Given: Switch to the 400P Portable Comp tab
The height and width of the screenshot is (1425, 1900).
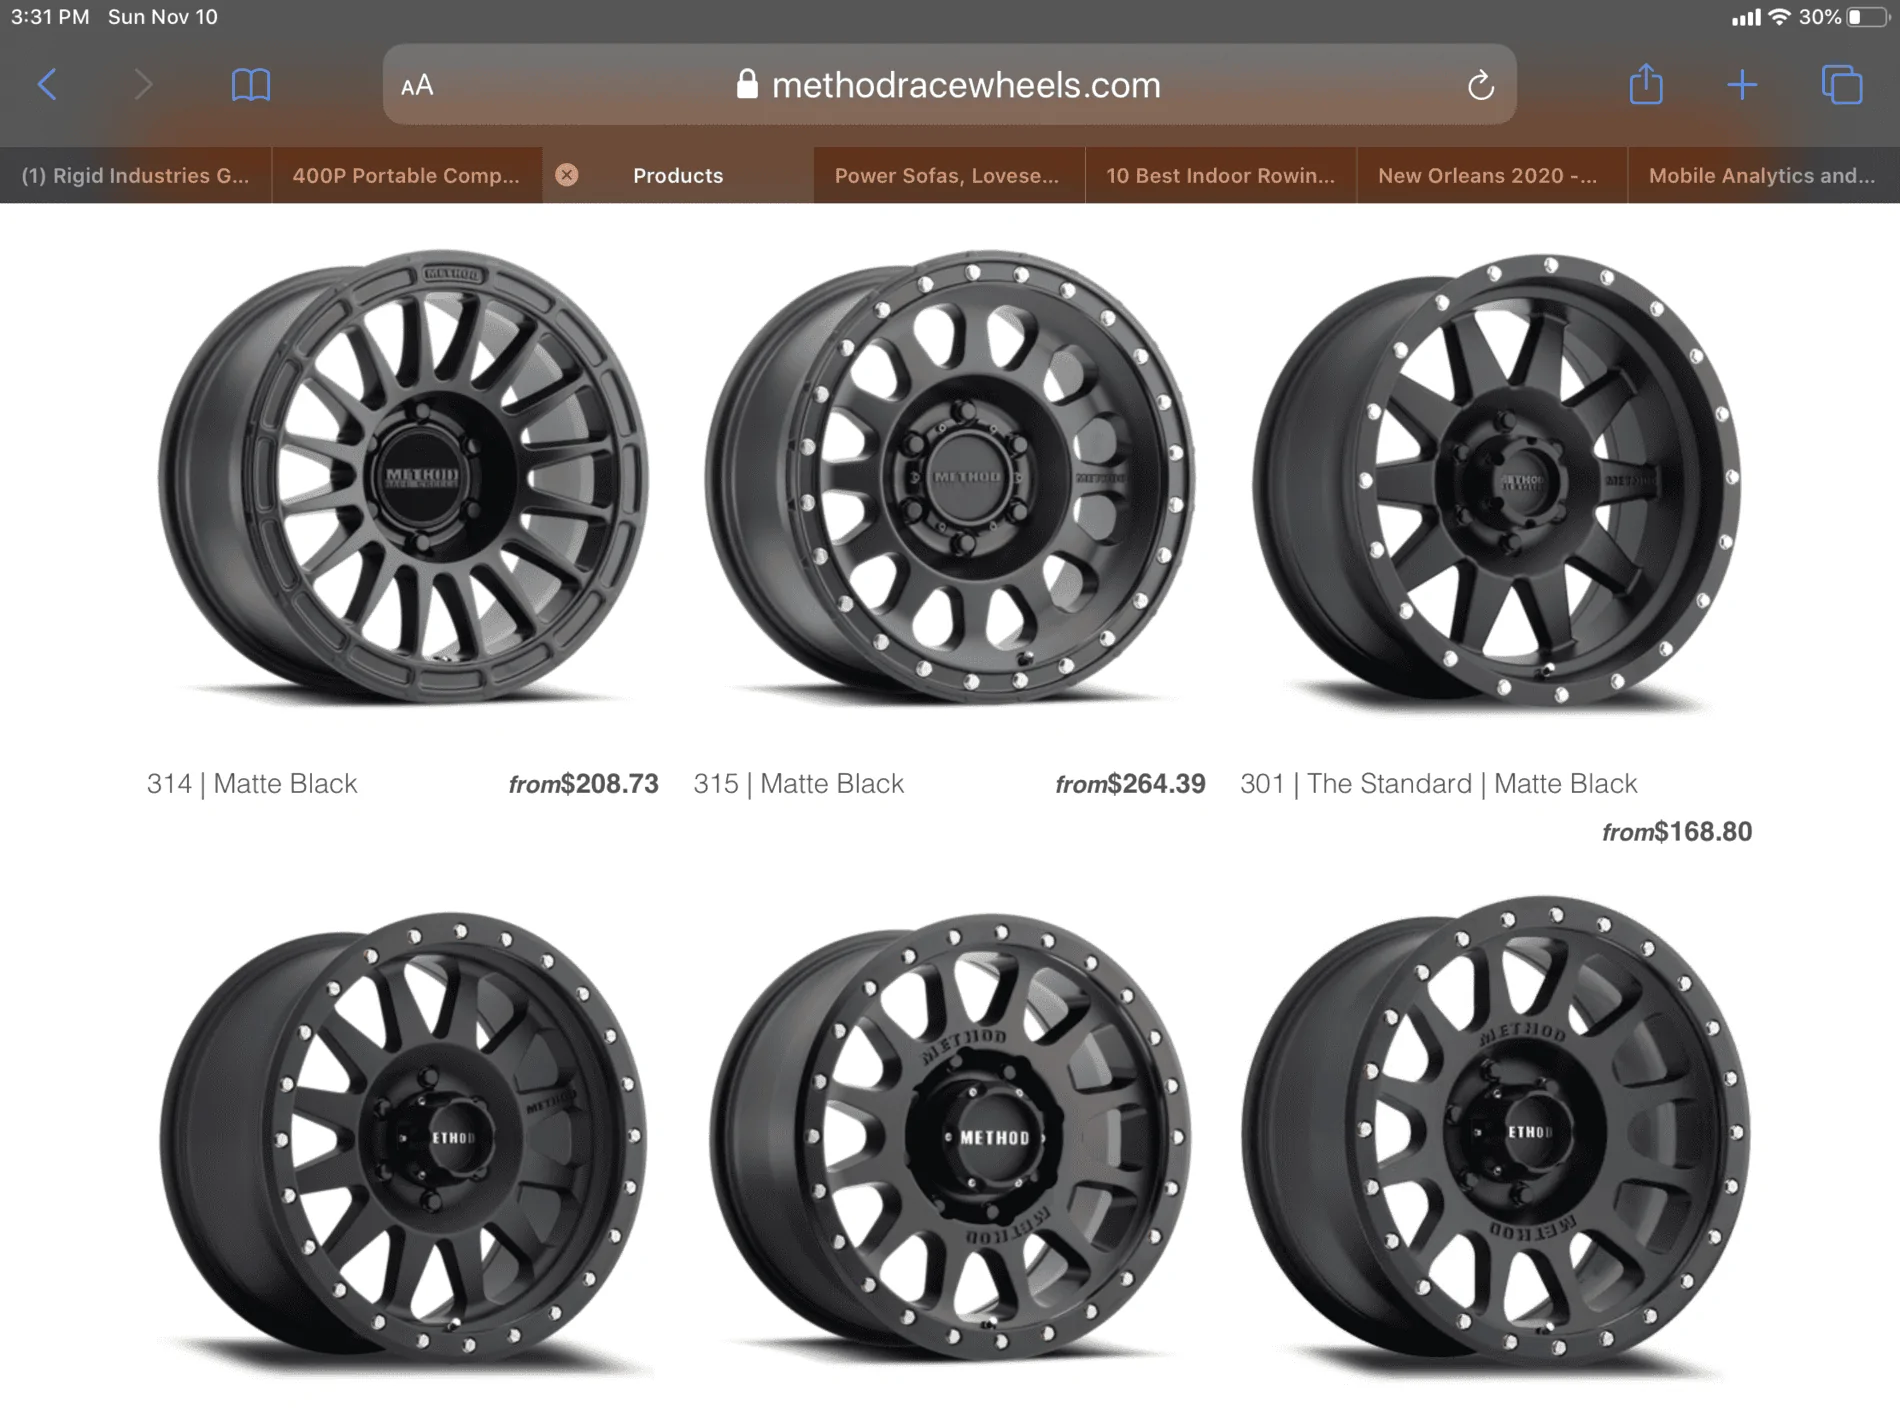Looking at the screenshot, I should tap(406, 175).
